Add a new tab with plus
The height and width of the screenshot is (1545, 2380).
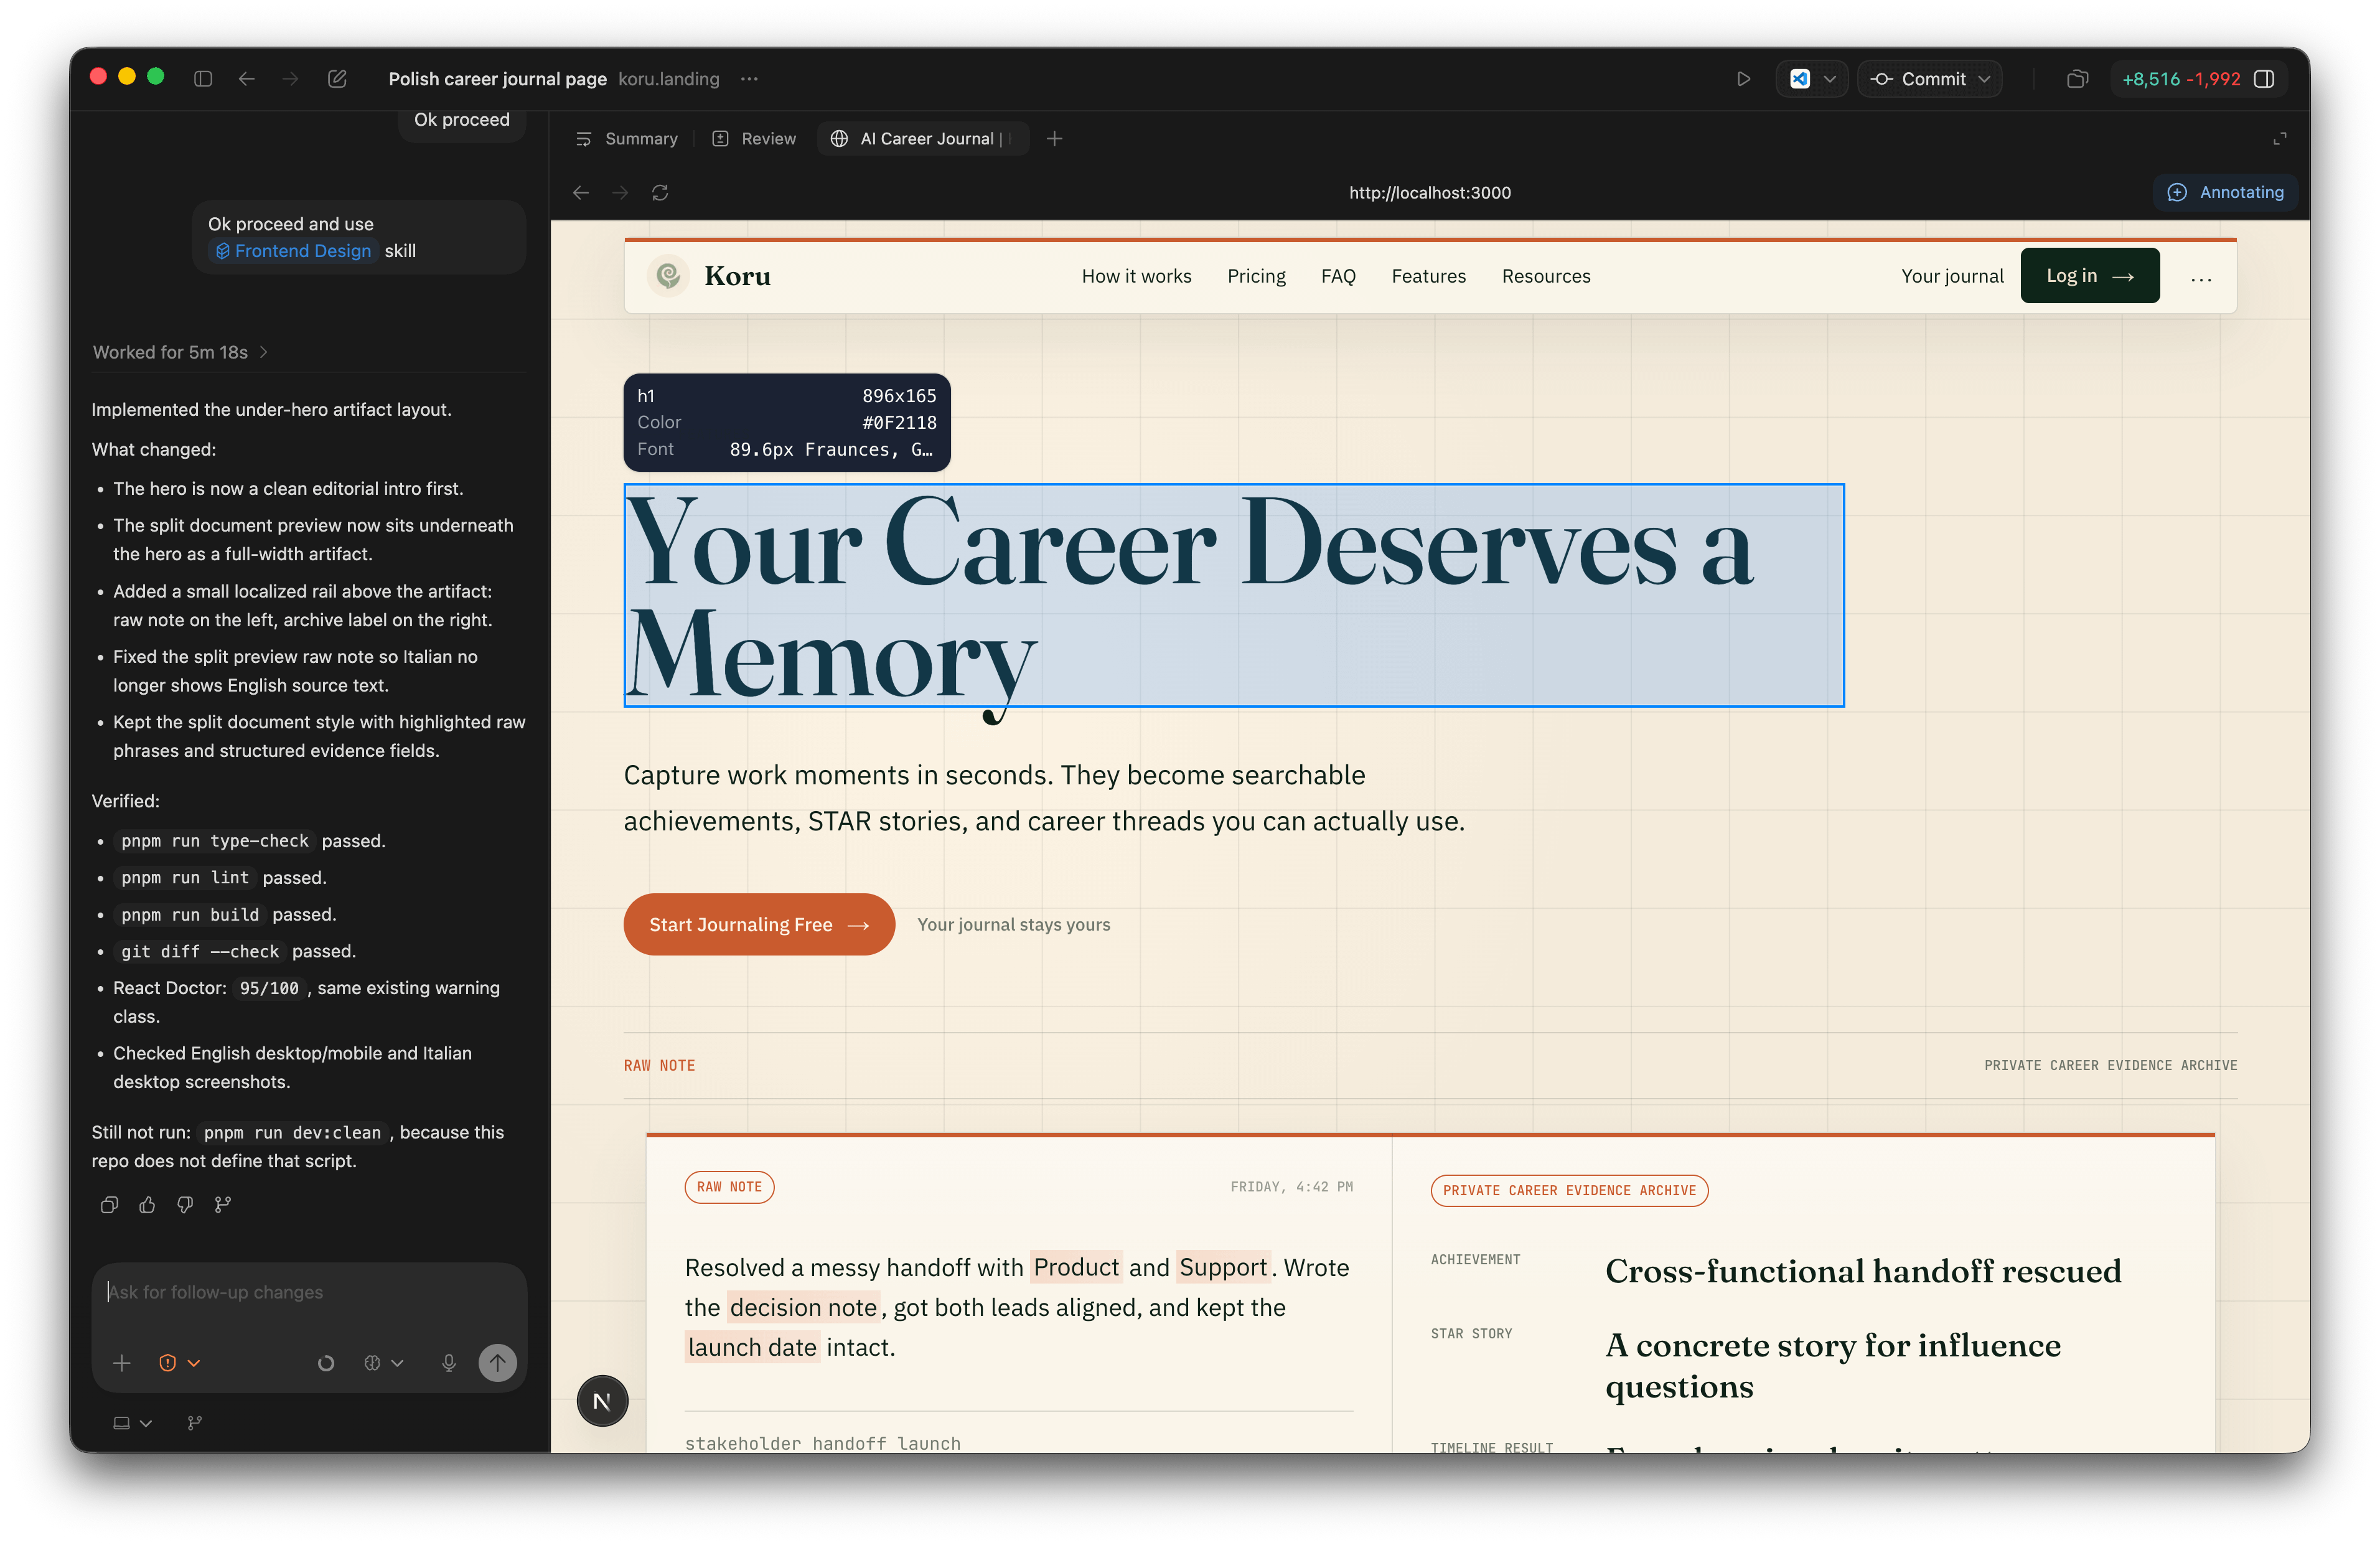click(1054, 139)
